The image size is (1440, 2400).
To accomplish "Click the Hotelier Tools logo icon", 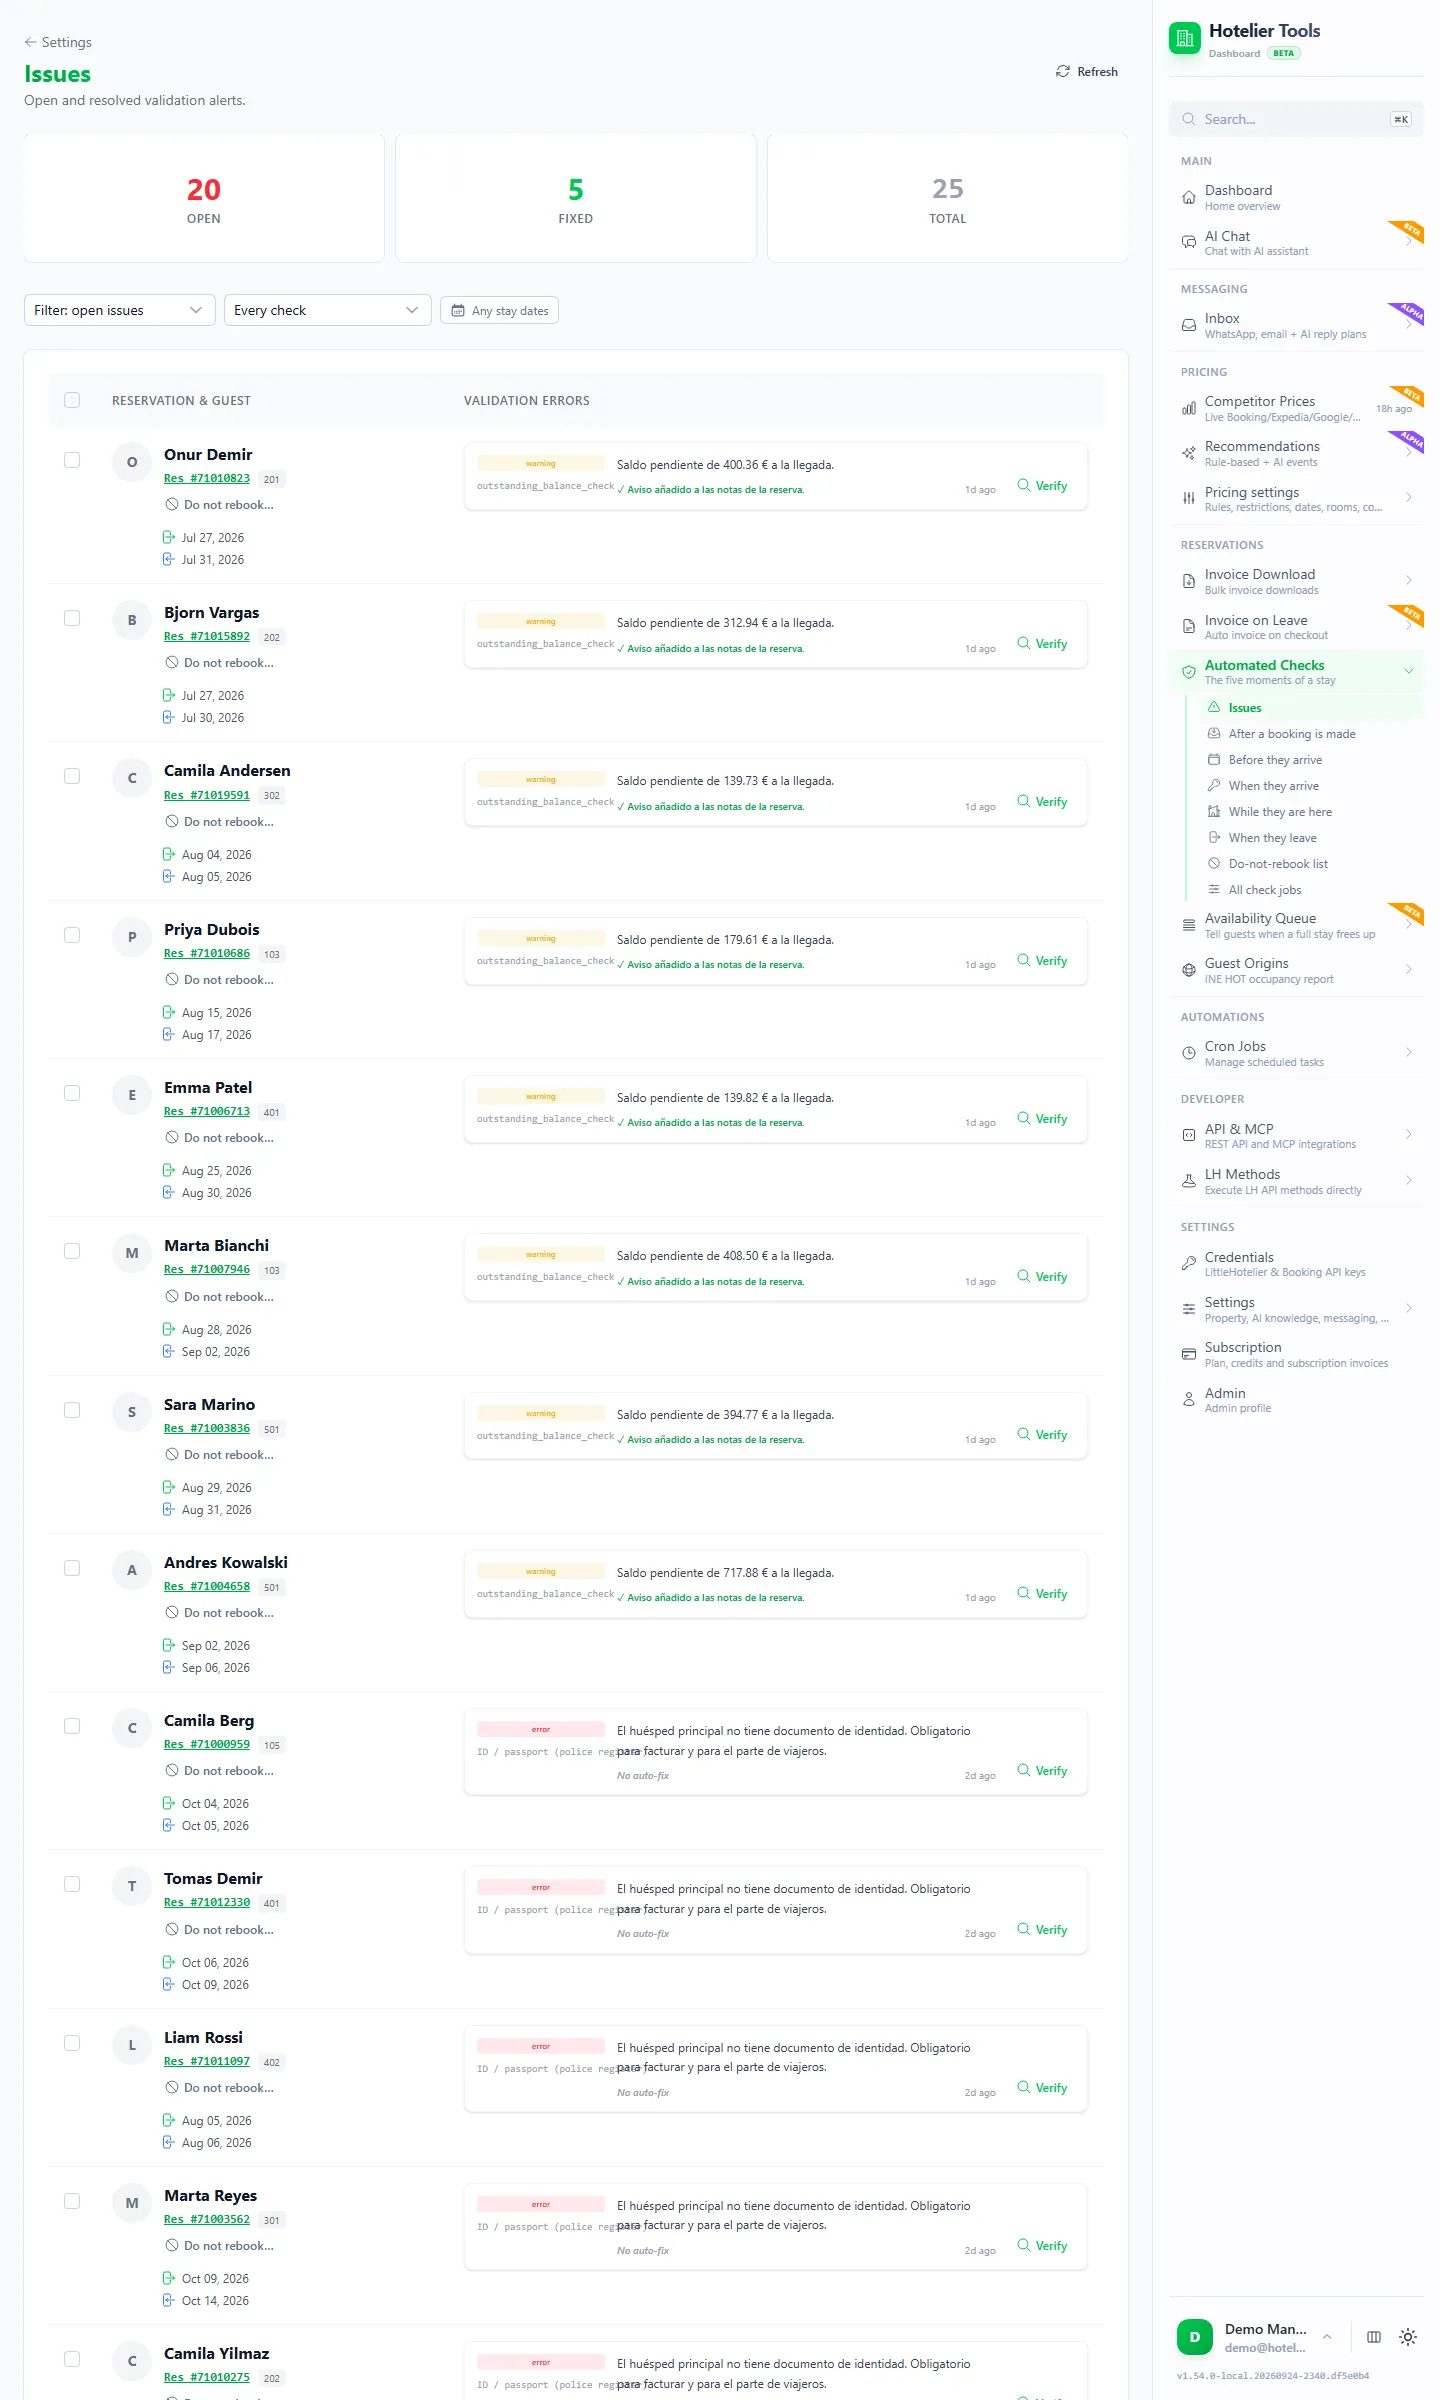I will tap(1185, 39).
